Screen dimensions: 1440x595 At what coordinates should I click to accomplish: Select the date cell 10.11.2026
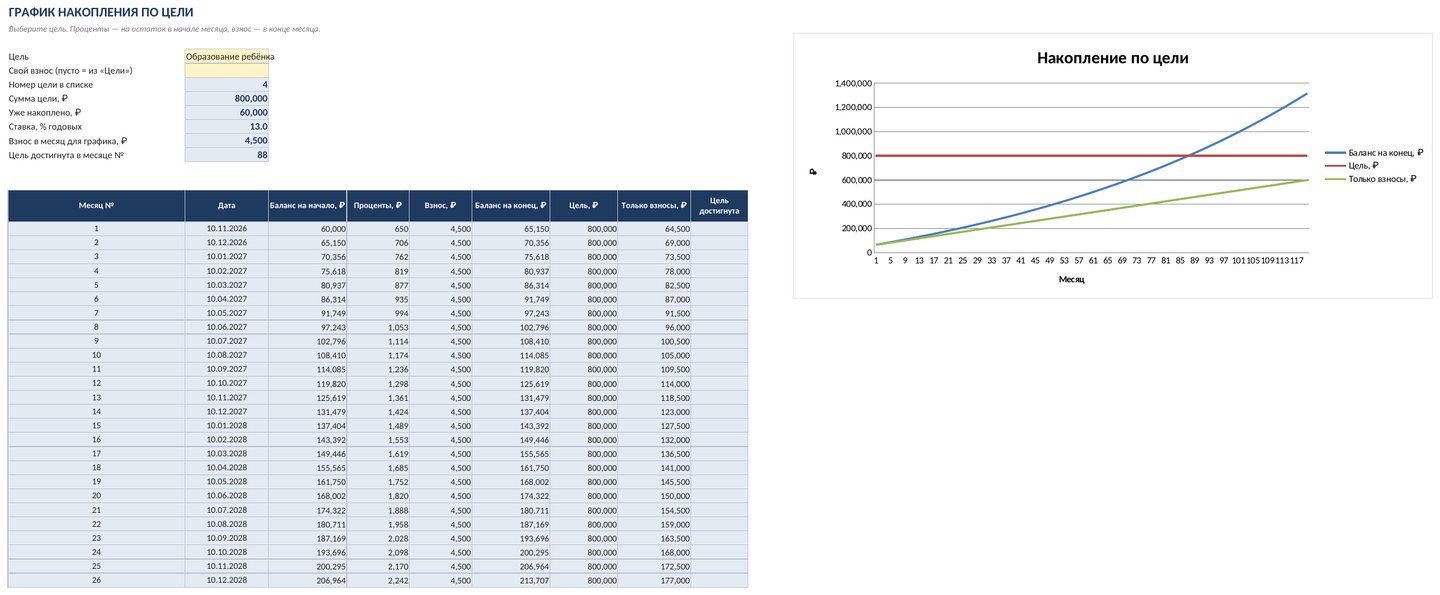[227, 229]
